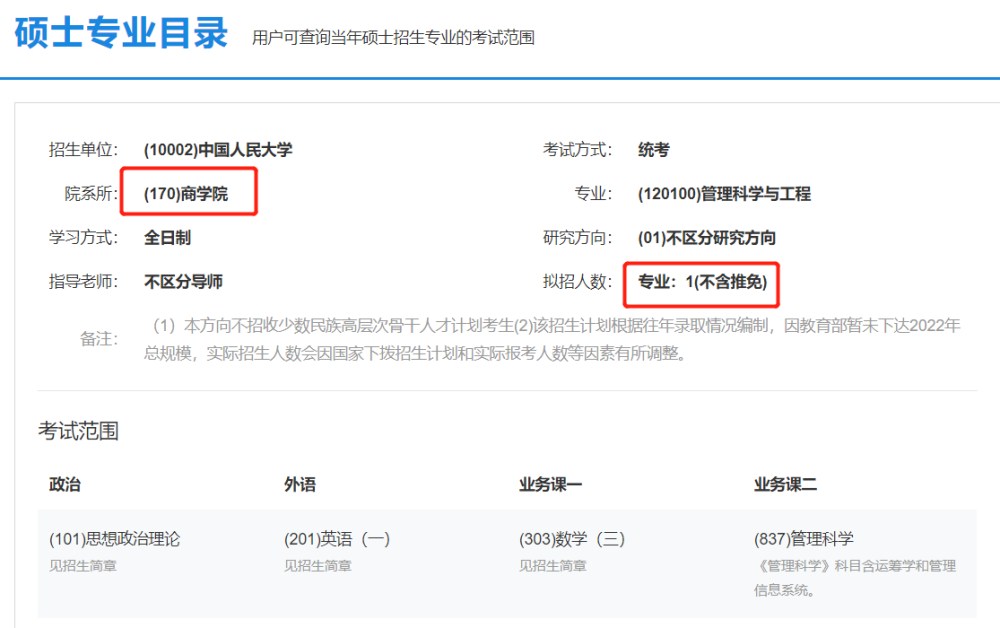The width and height of the screenshot is (1000, 628).
Task: Click the 研究方向 label
Action: 578,238
